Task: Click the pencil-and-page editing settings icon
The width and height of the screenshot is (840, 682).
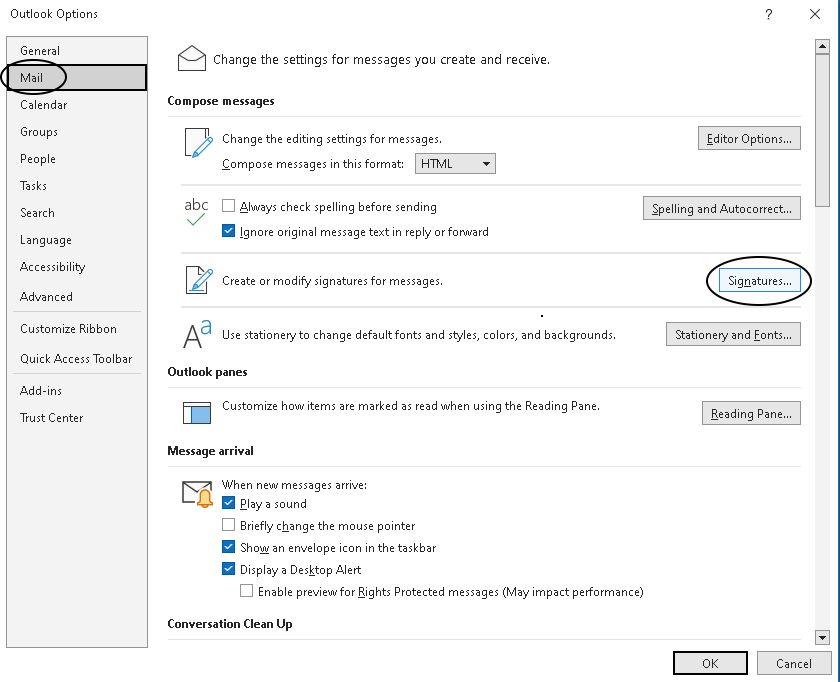Action: click(x=198, y=143)
